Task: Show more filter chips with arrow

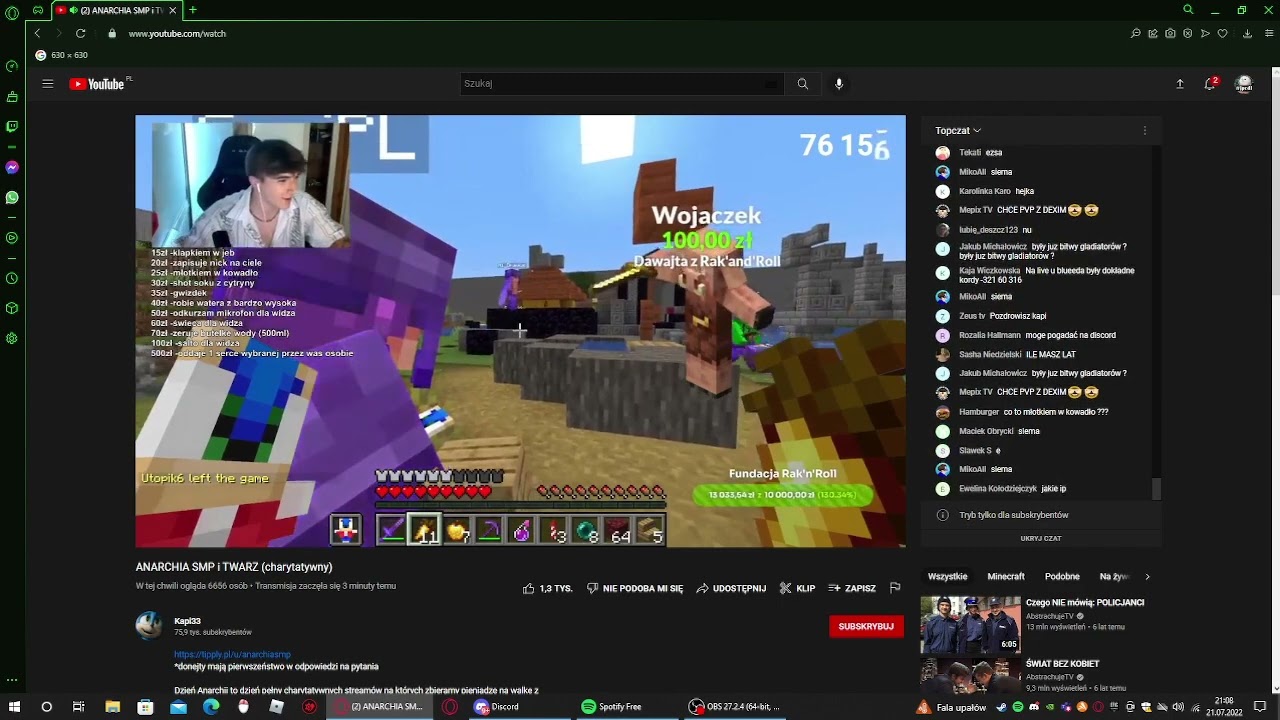Action: point(1147,576)
